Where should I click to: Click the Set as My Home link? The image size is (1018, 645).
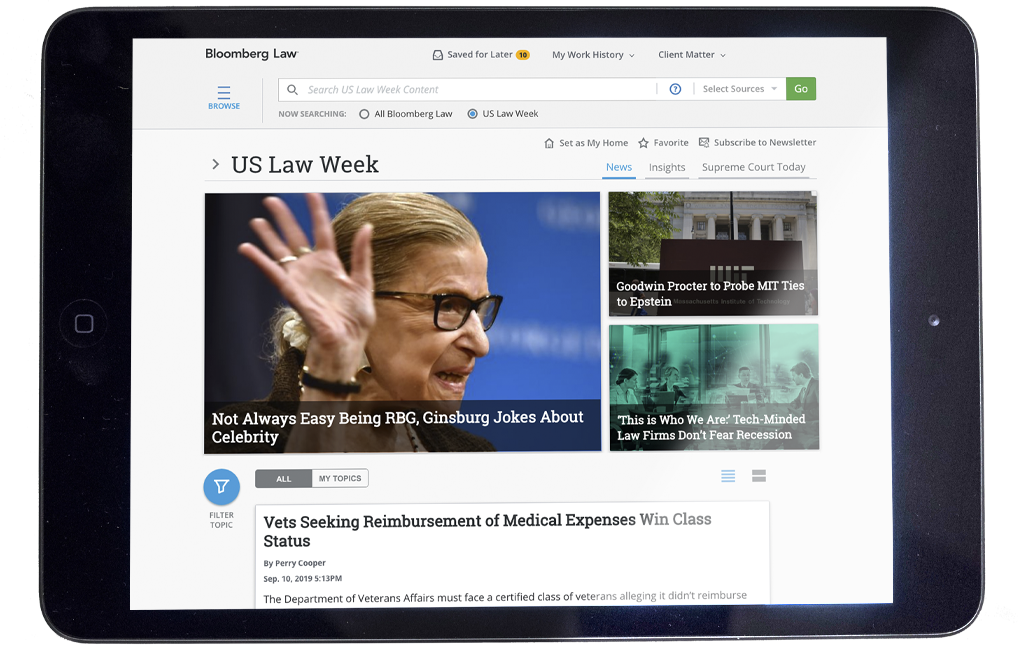click(593, 143)
